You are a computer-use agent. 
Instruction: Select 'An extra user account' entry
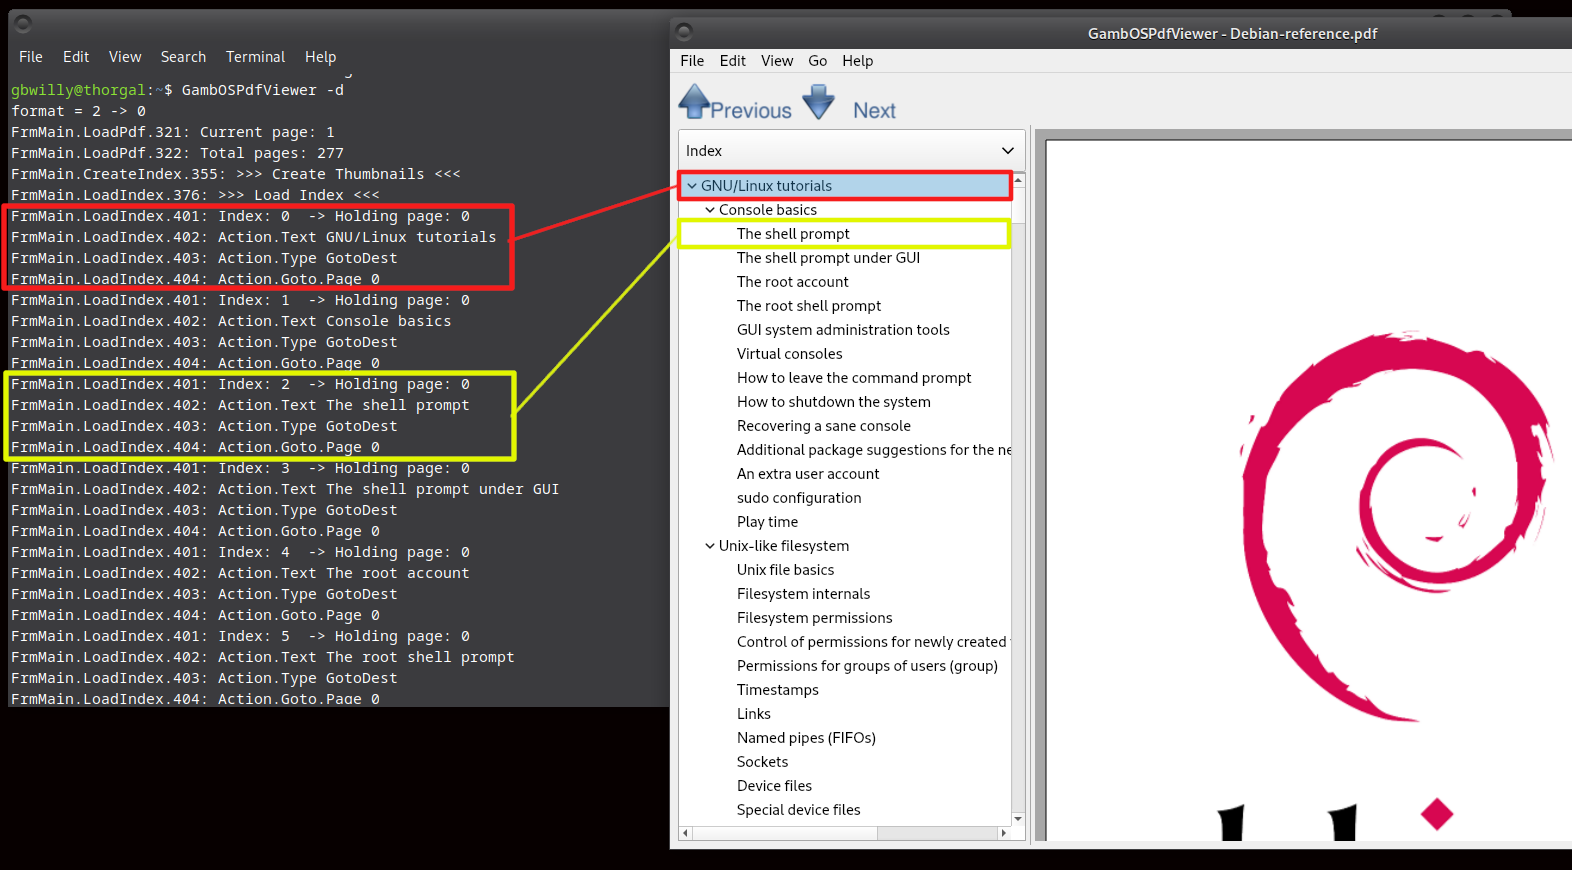tap(808, 474)
